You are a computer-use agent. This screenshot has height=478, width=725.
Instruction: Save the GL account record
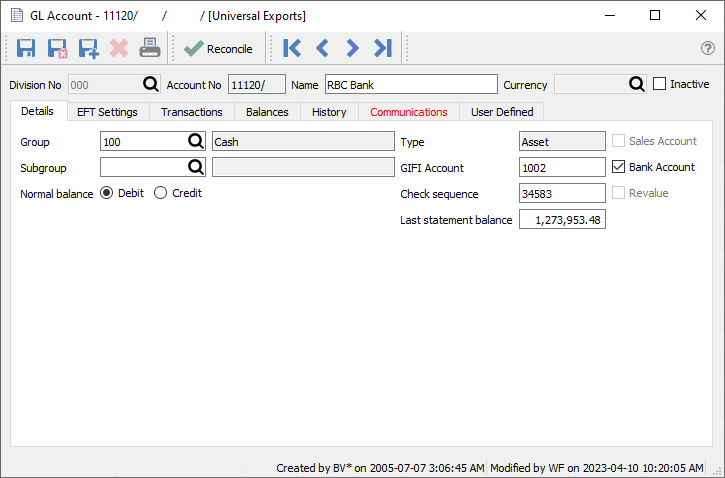coord(26,48)
